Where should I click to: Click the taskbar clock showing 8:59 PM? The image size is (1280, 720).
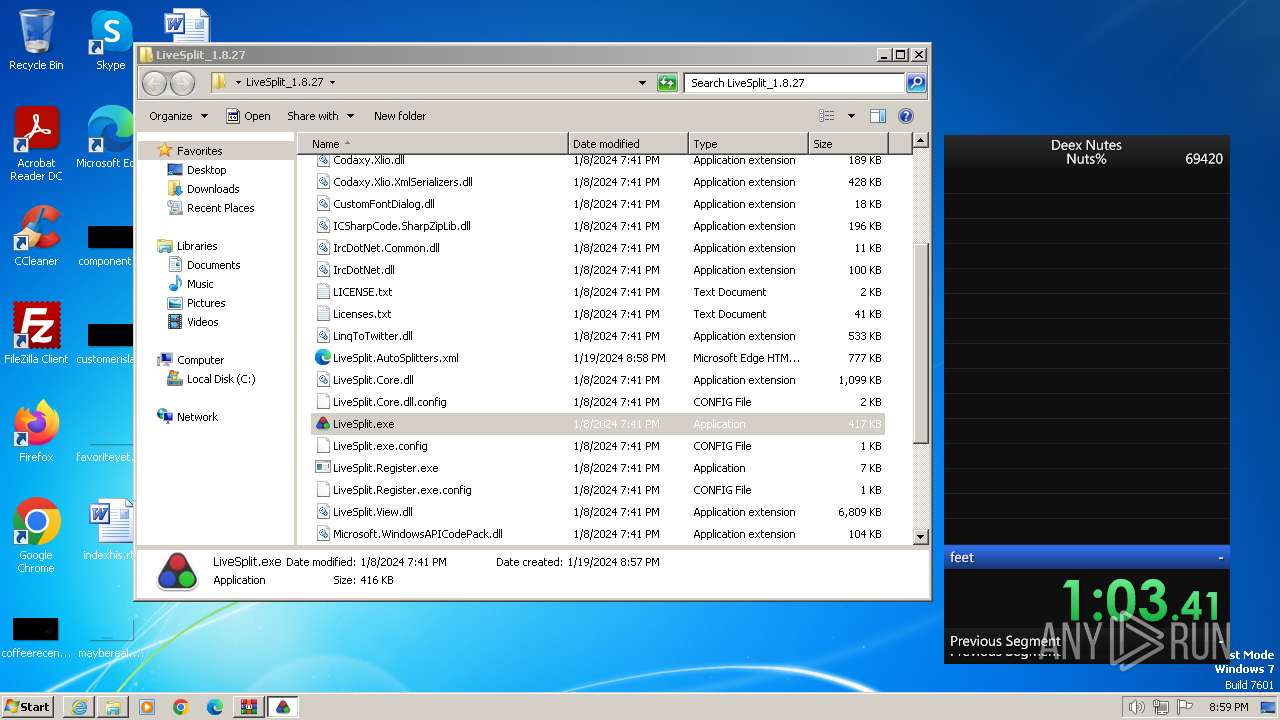[x=1228, y=707]
